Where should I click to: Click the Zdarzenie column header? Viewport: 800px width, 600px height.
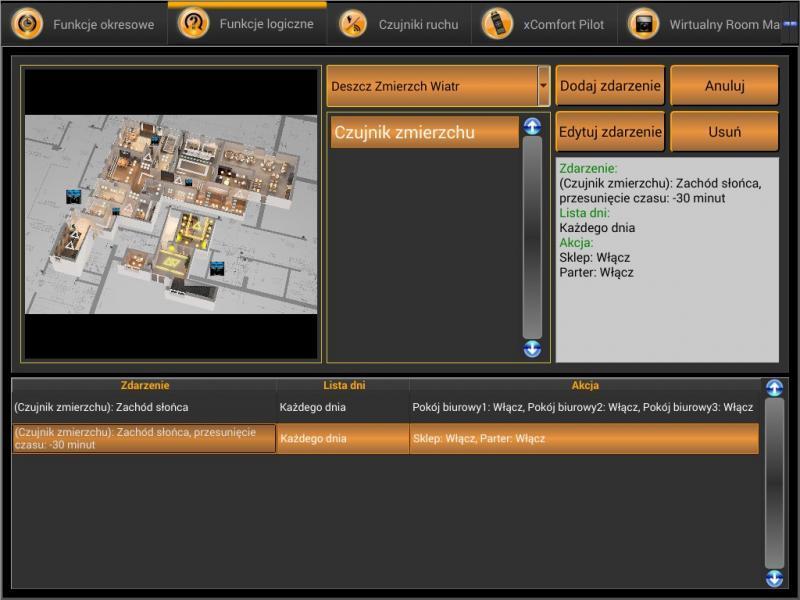144,385
